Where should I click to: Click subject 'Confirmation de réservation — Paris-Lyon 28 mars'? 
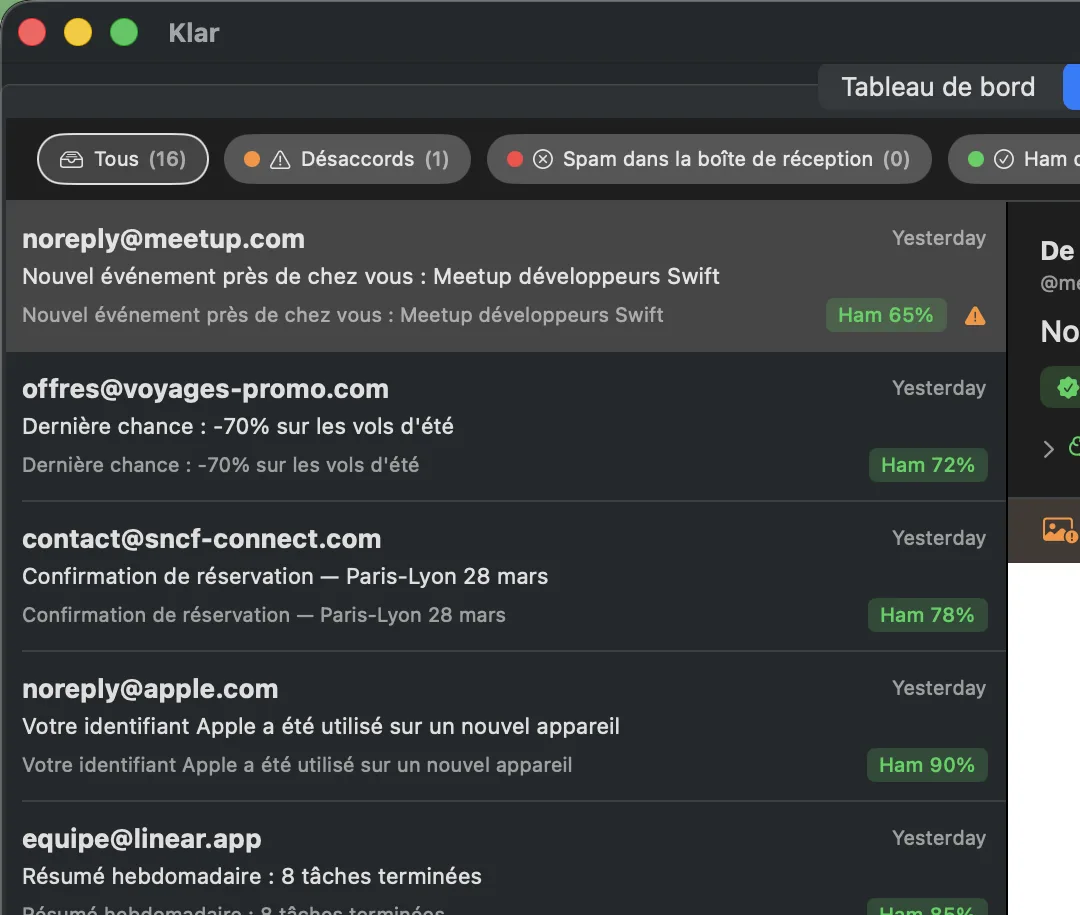click(x=285, y=576)
